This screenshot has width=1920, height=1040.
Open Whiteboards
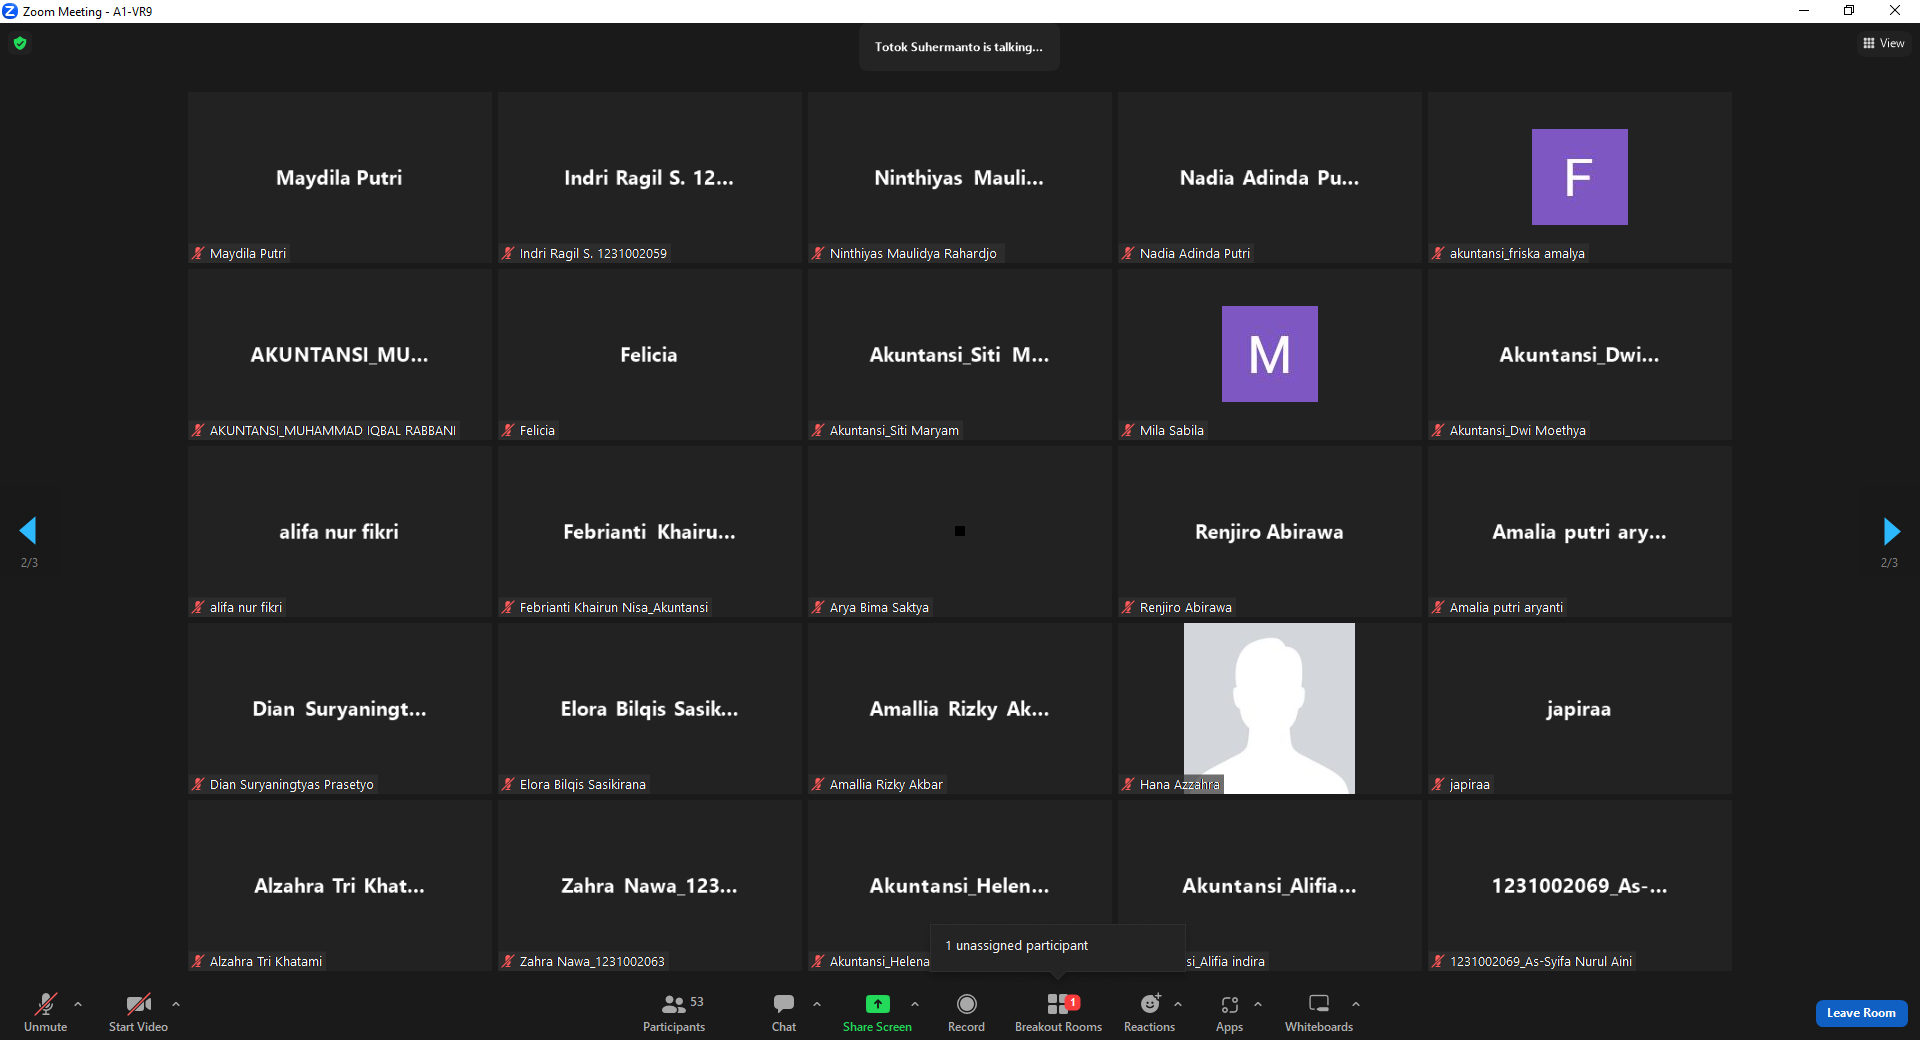[x=1319, y=1012]
